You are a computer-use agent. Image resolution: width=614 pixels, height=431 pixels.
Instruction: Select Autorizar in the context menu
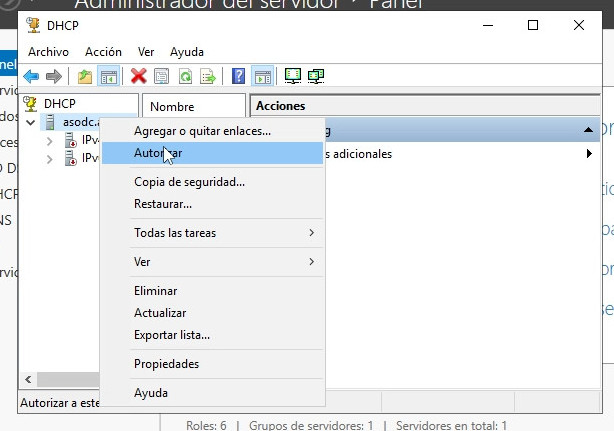tap(158, 153)
